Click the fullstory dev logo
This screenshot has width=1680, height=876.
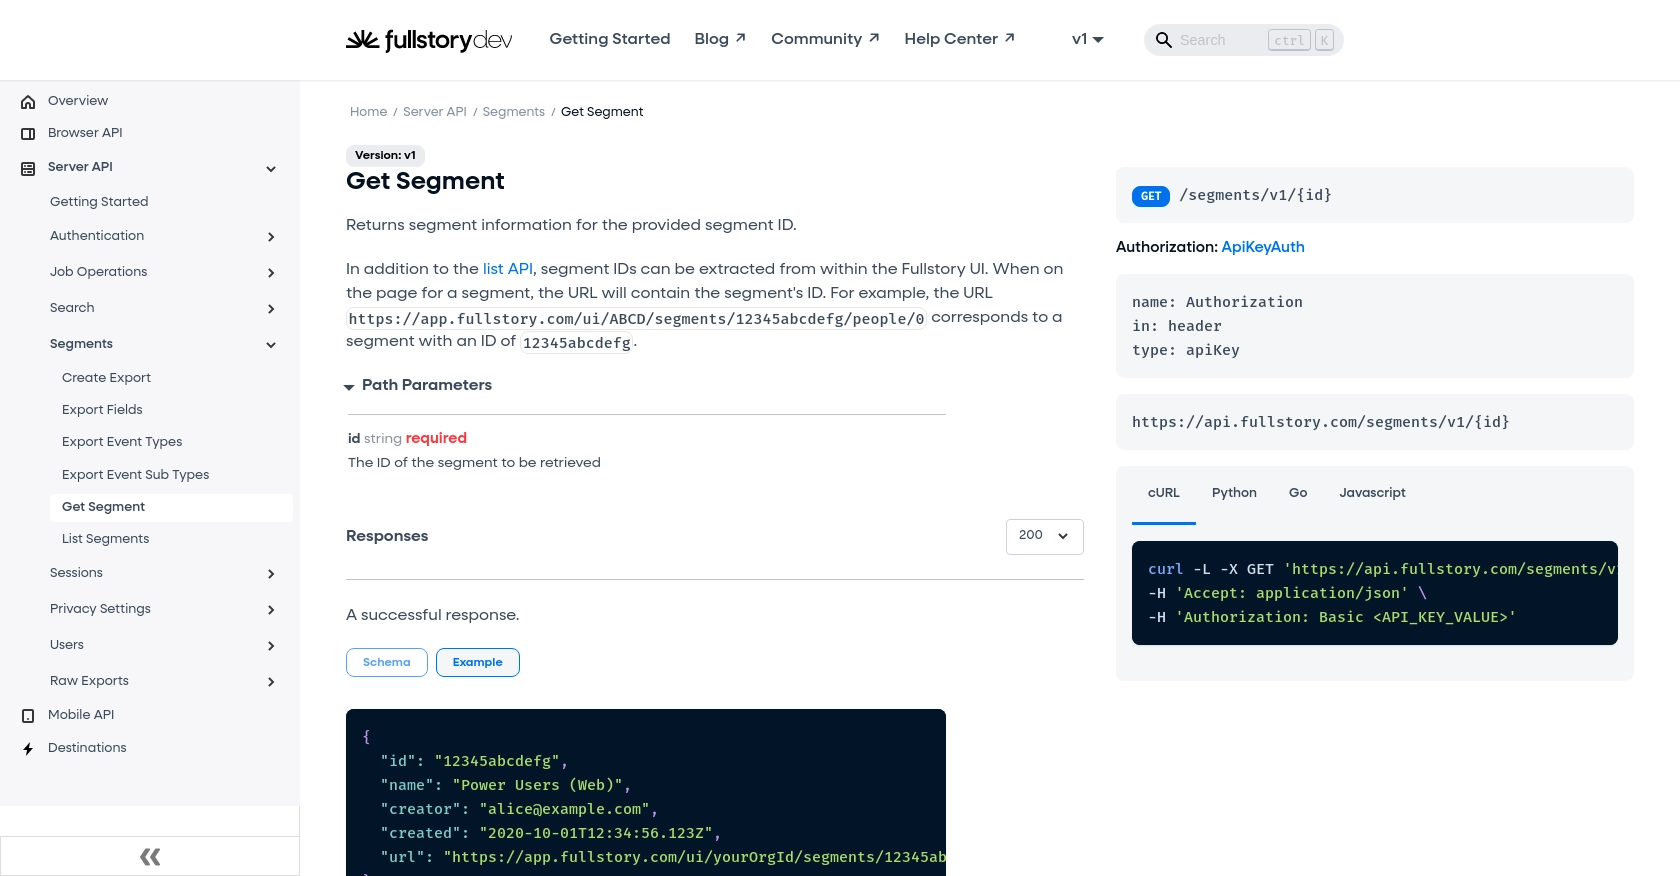click(429, 40)
